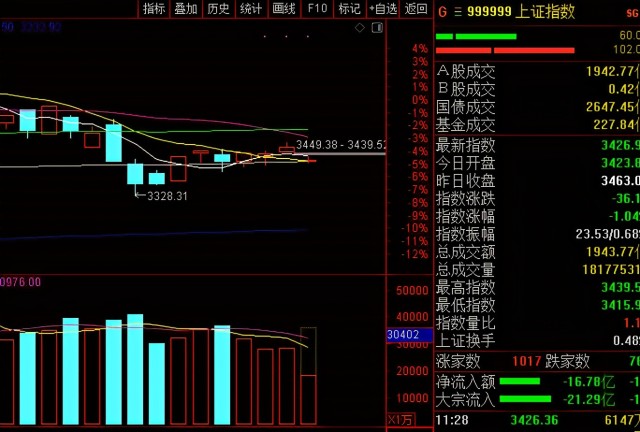Open the 统计 statistics option
This screenshot has width=640, height=432.
[251, 9]
